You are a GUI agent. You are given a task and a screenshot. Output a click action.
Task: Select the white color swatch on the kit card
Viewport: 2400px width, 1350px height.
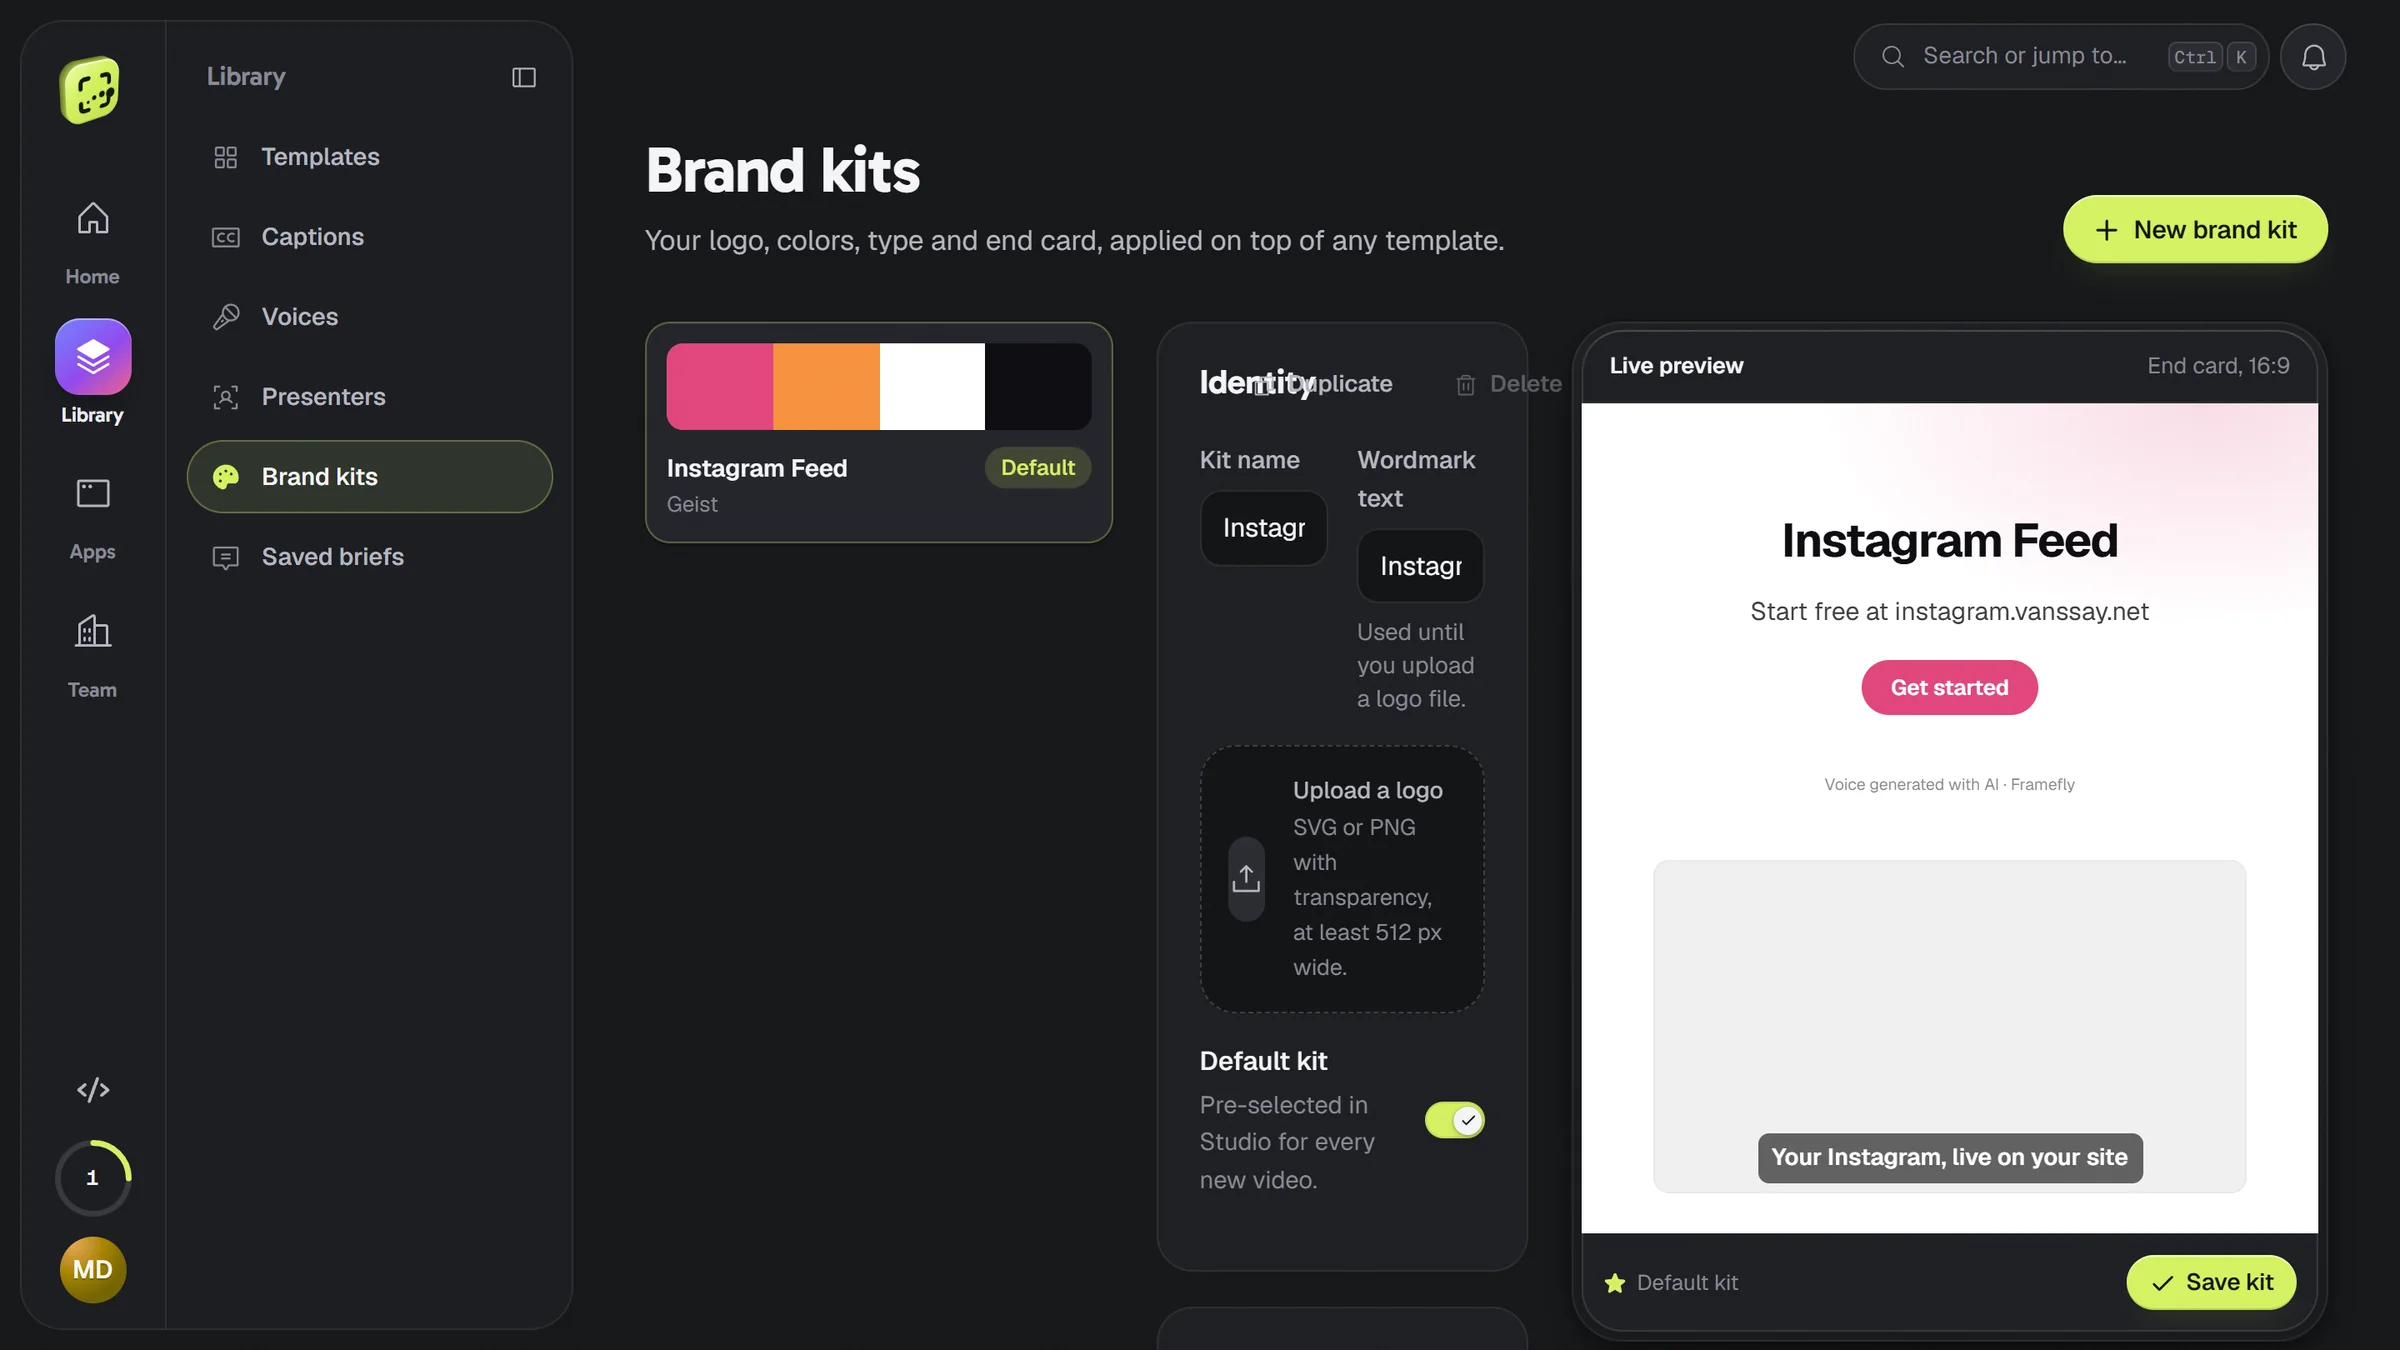pyautogui.click(x=932, y=387)
